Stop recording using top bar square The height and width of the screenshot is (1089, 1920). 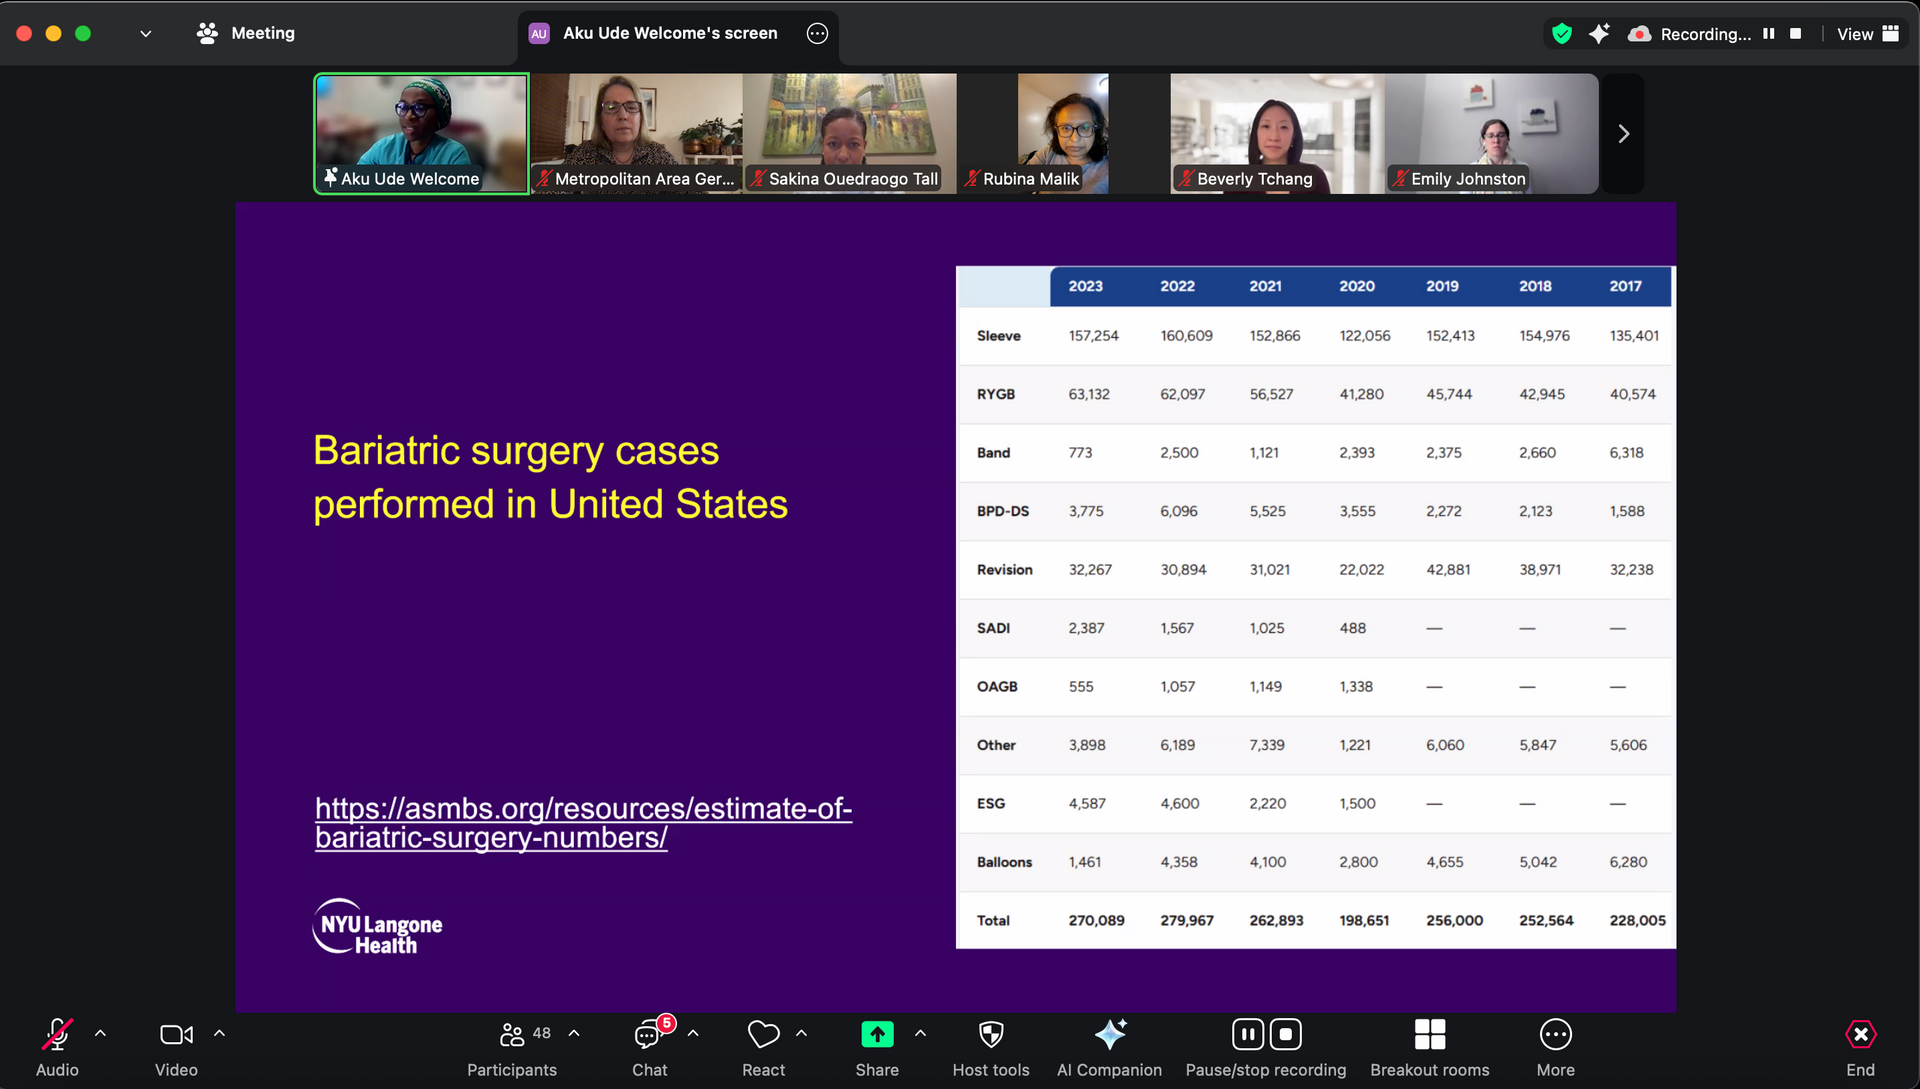[1795, 34]
